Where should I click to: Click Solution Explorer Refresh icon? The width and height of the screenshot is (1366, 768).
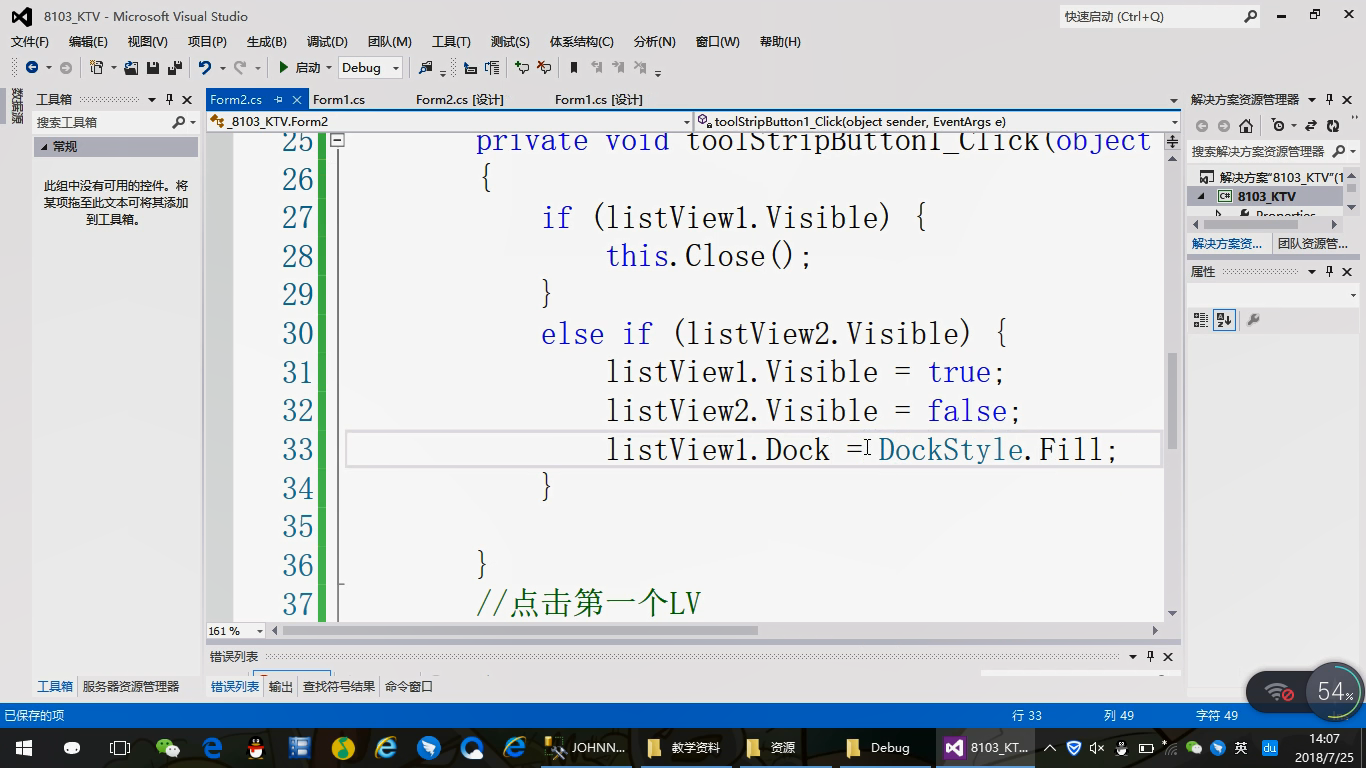tap(1333, 126)
